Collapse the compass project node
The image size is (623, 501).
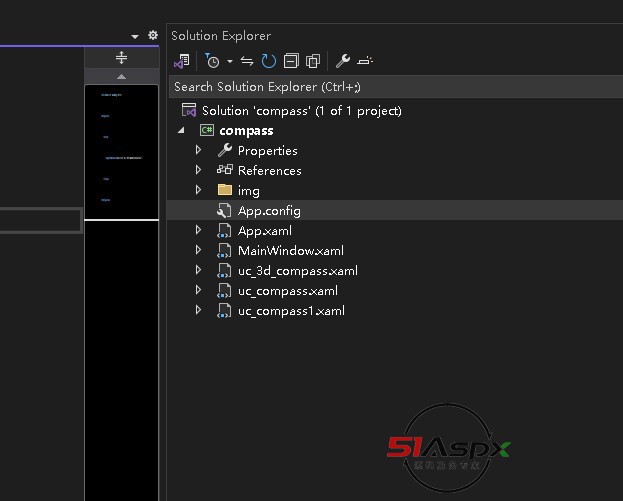click(181, 130)
